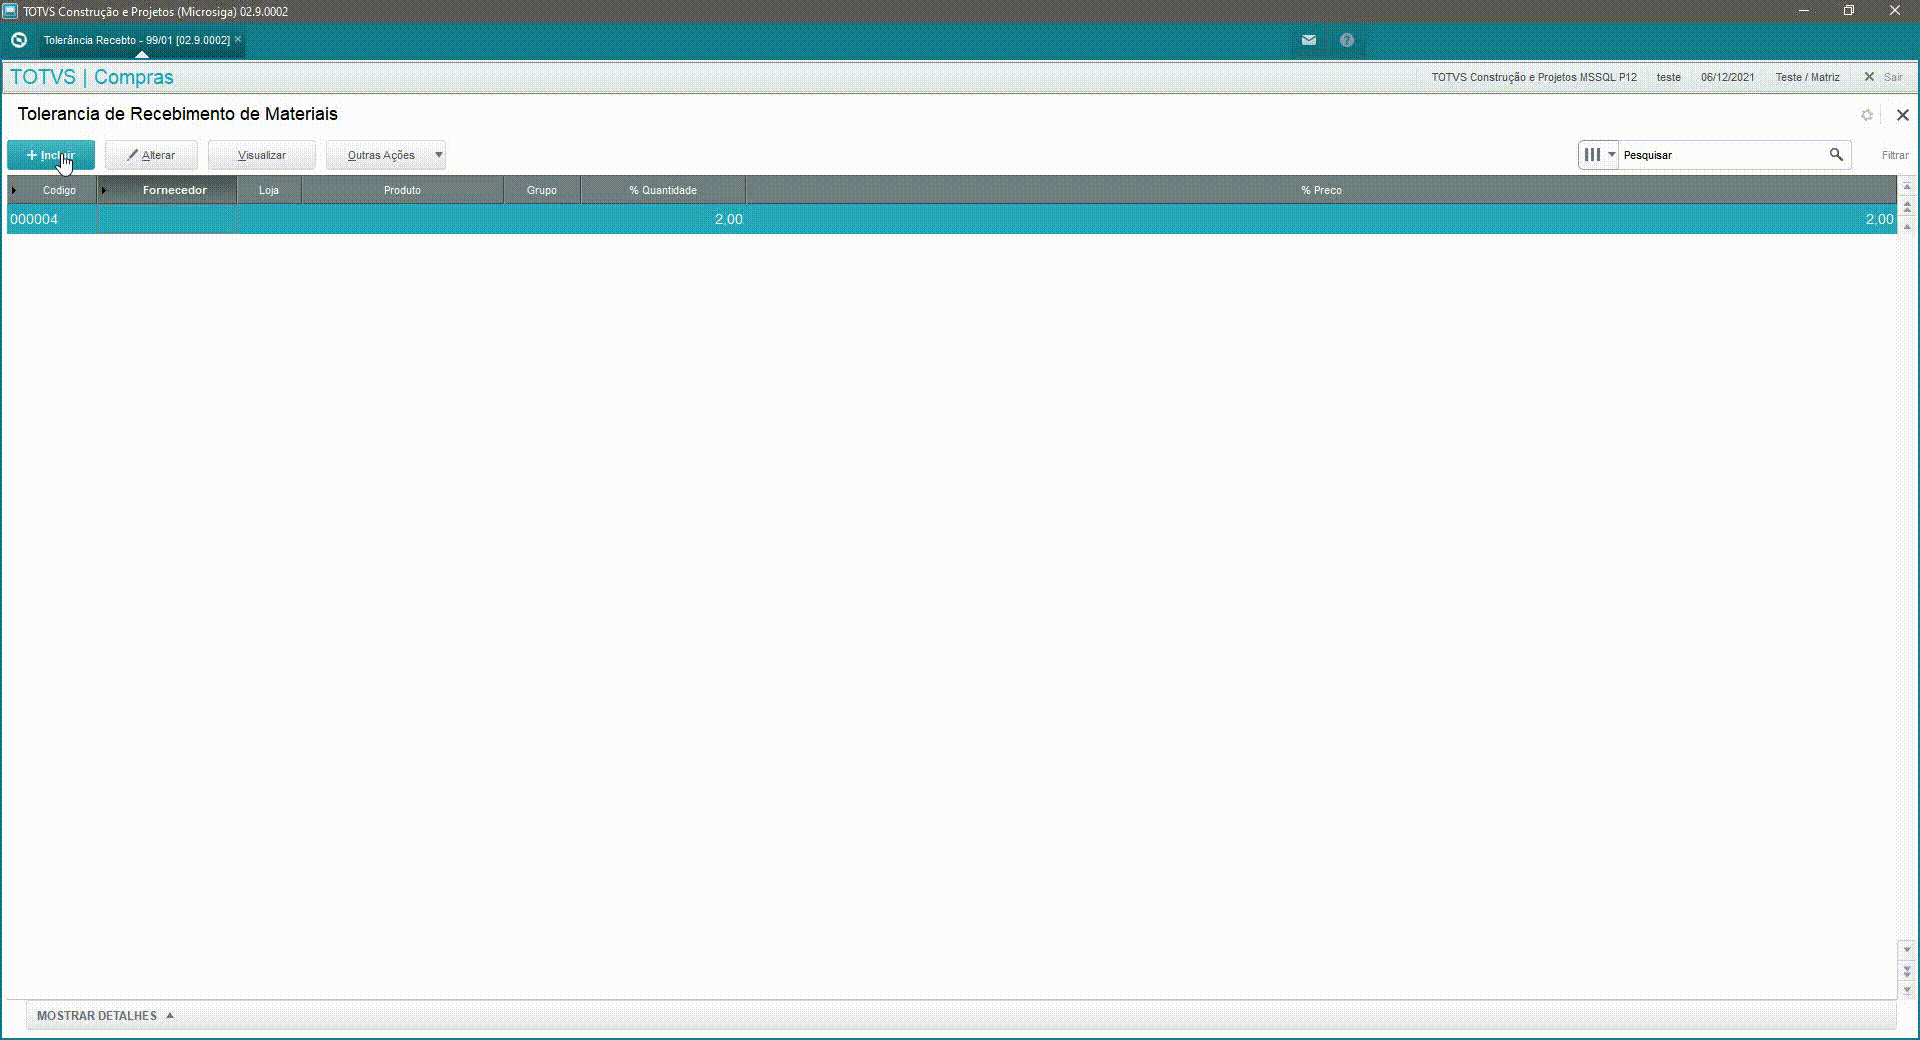Click the % Preco value 2,00

pos(1879,219)
